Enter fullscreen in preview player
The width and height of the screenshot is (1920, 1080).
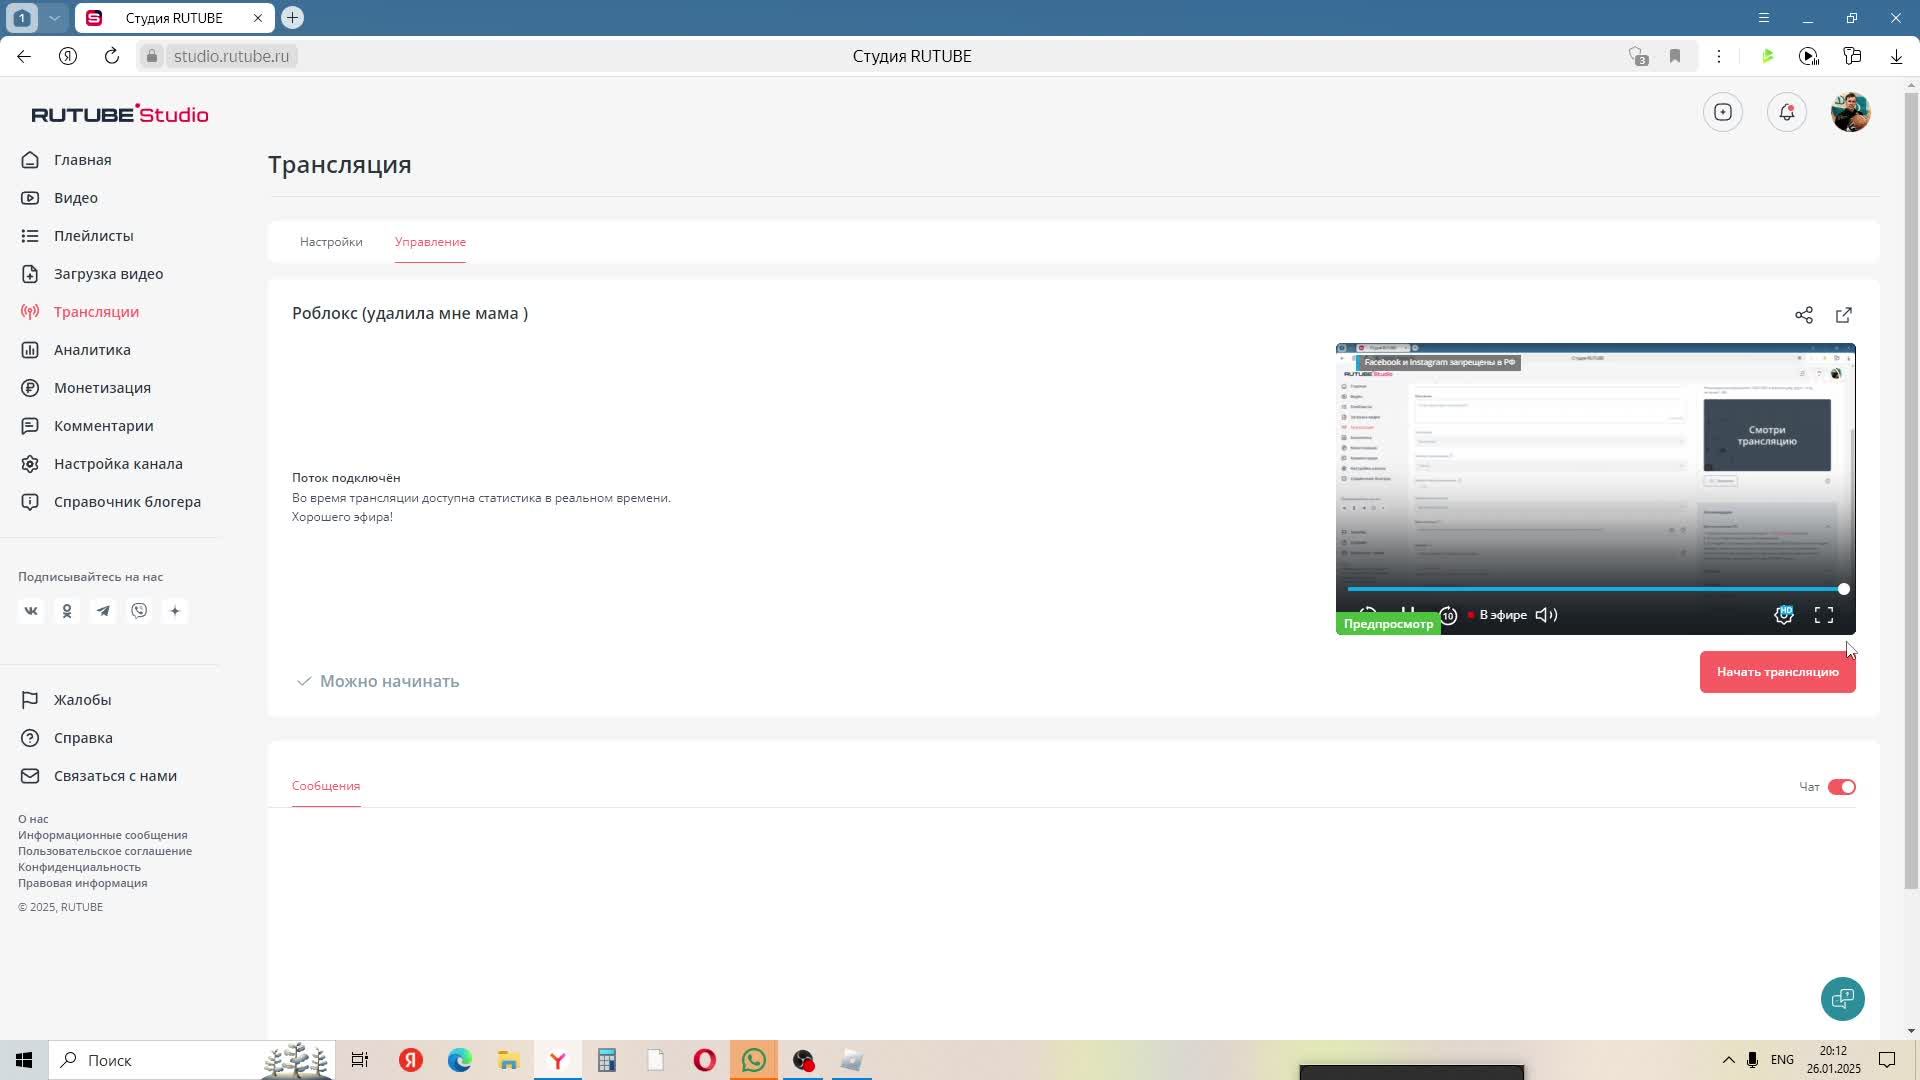coord(1824,615)
